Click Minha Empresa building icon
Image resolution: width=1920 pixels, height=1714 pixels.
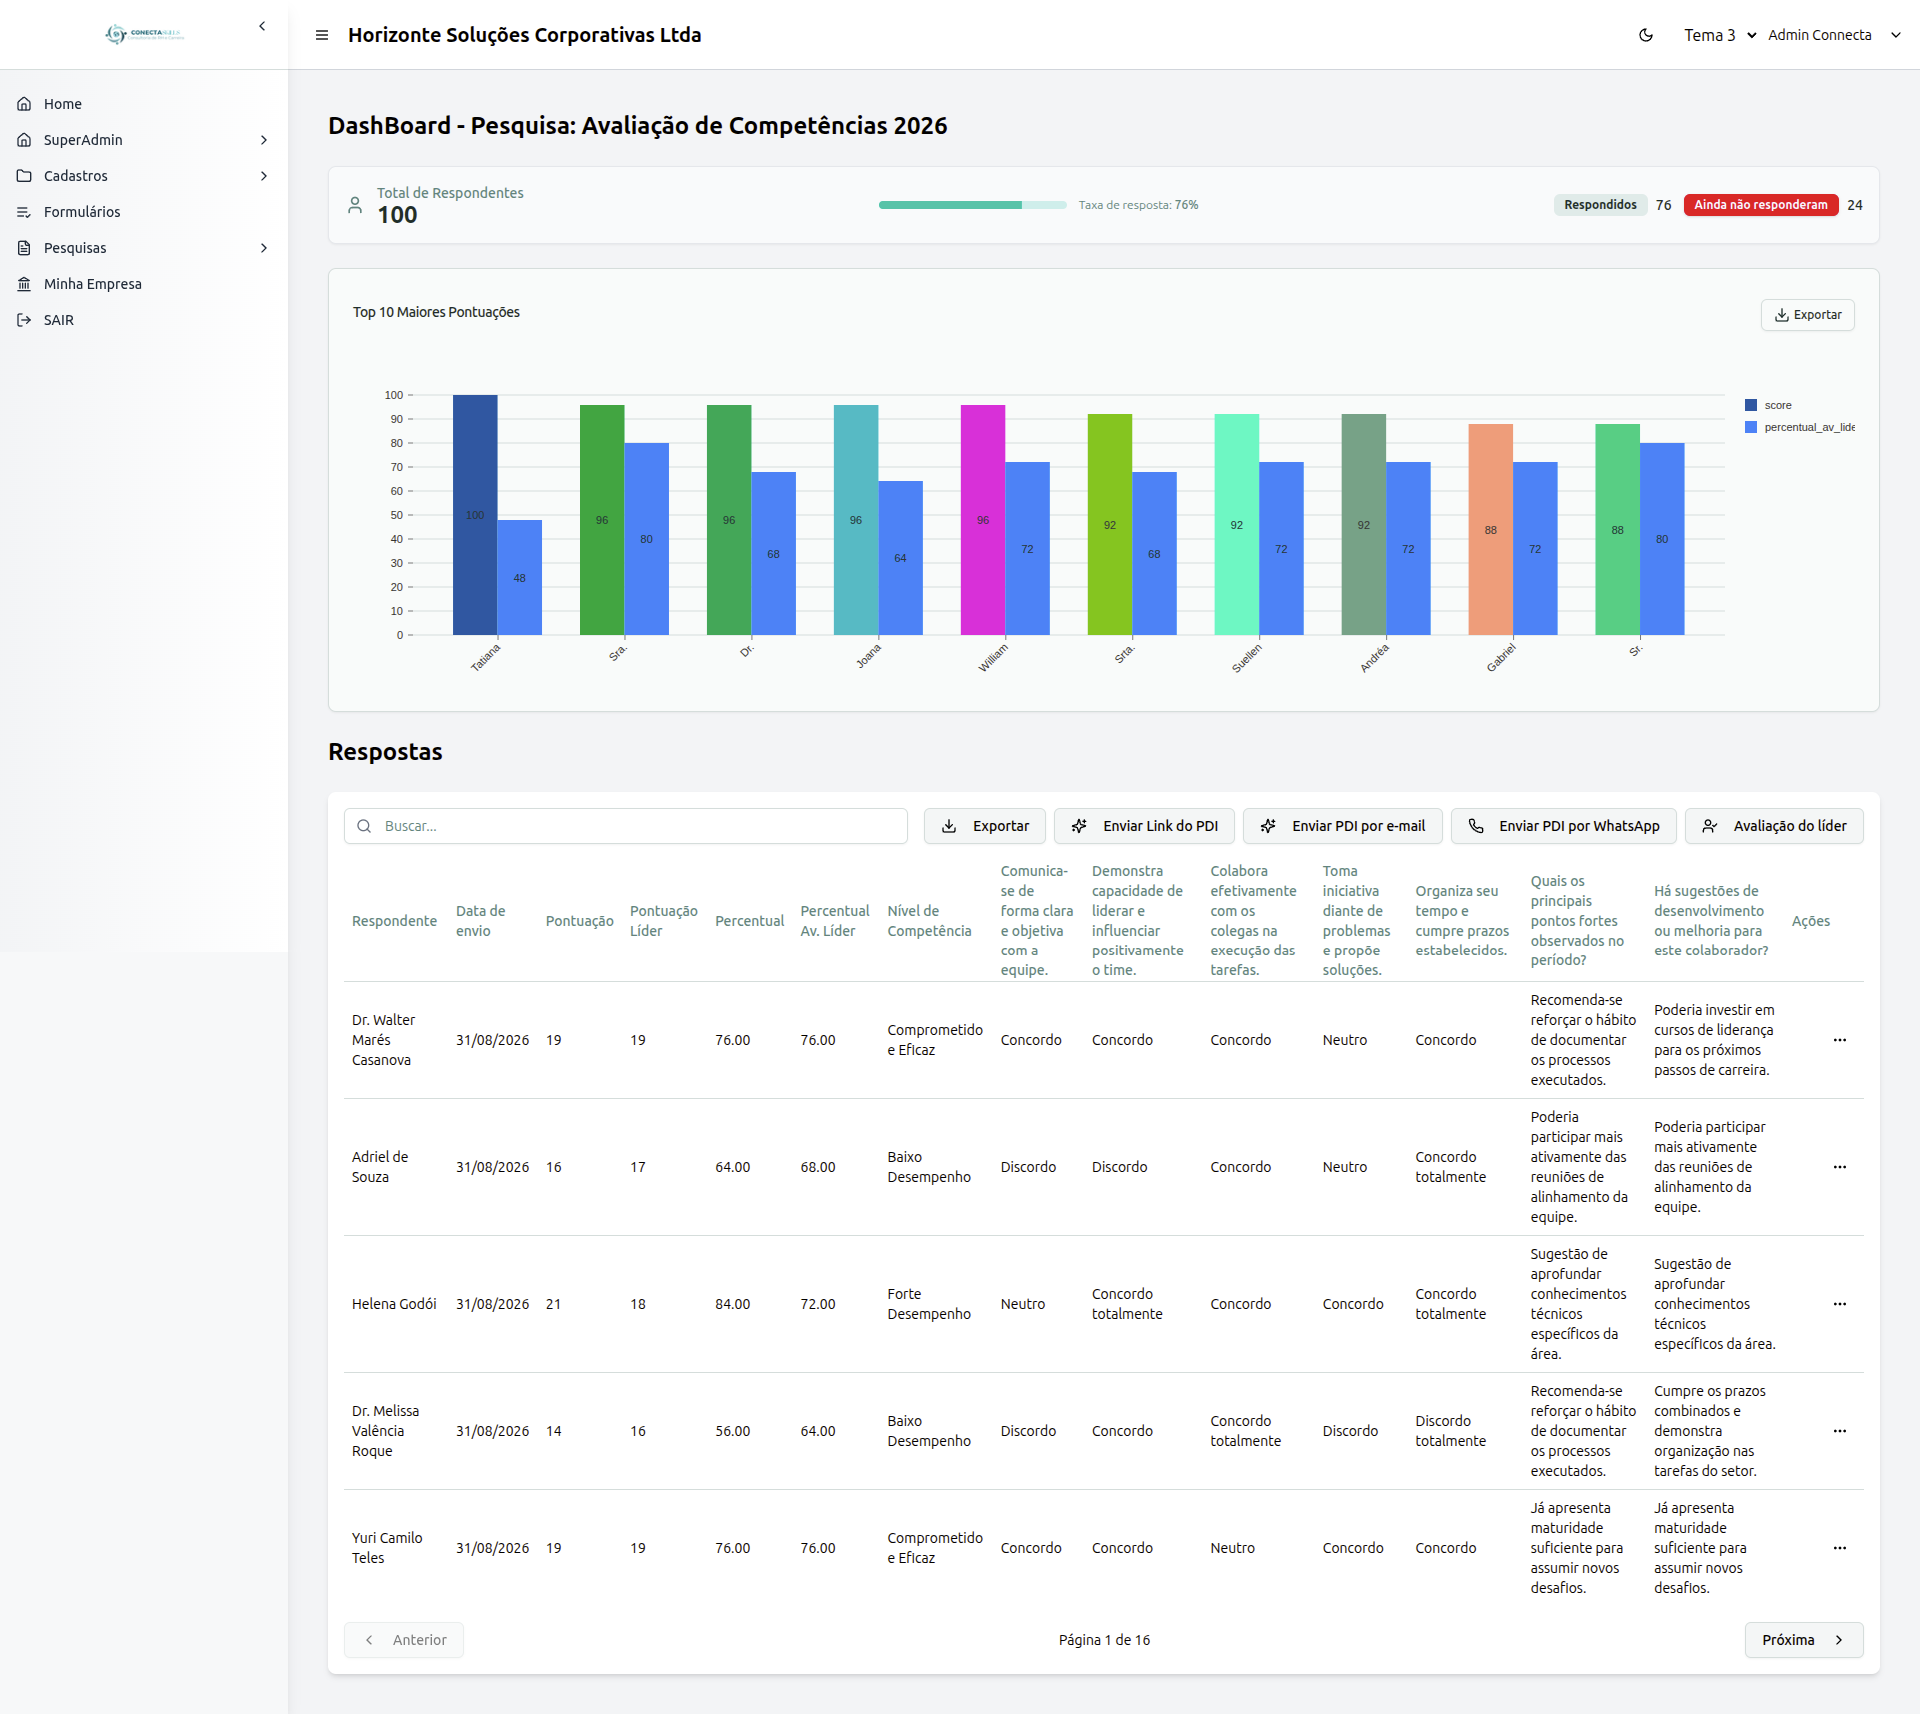click(x=24, y=284)
